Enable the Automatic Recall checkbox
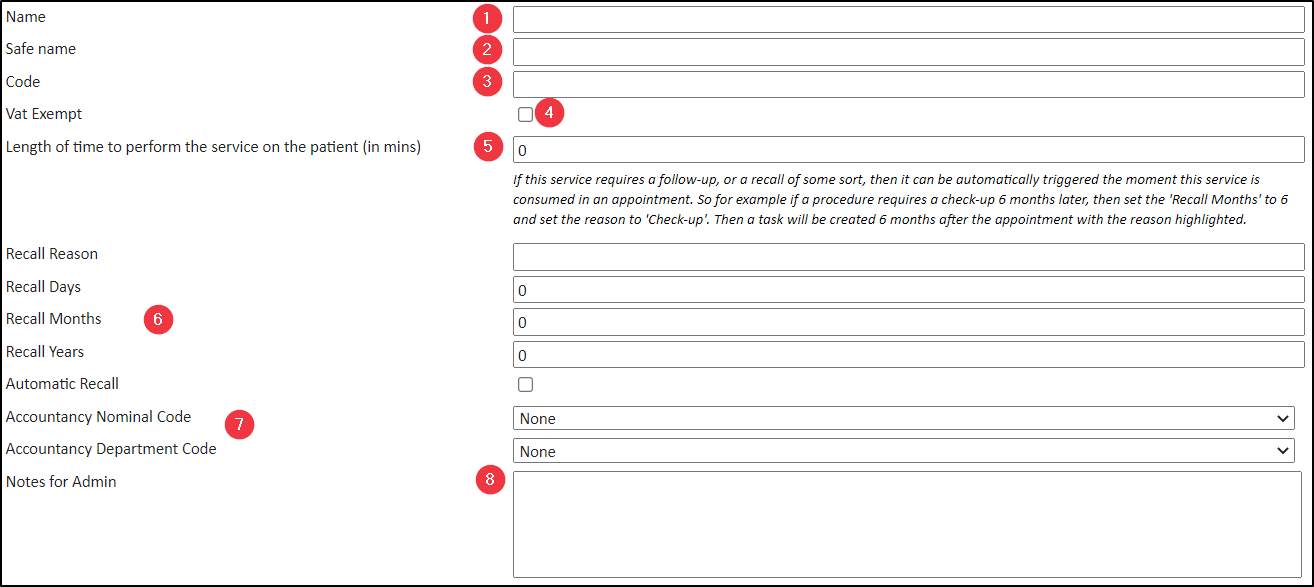The height and width of the screenshot is (587, 1314). pos(525,384)
